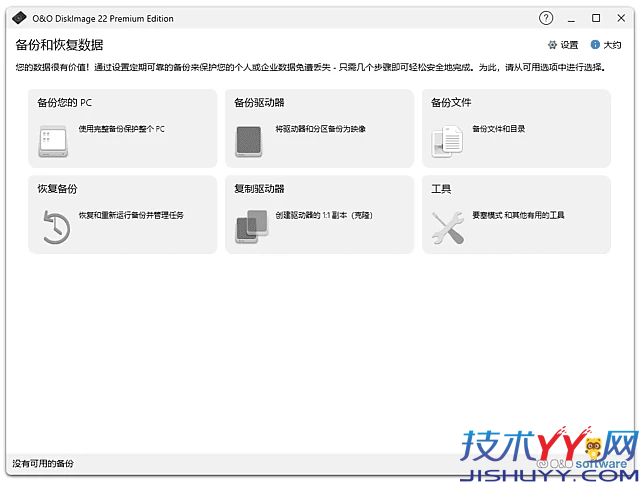Click the 备份和恢复数据 page heading
Screen dimensions: 640x483
tap(59, 45)
